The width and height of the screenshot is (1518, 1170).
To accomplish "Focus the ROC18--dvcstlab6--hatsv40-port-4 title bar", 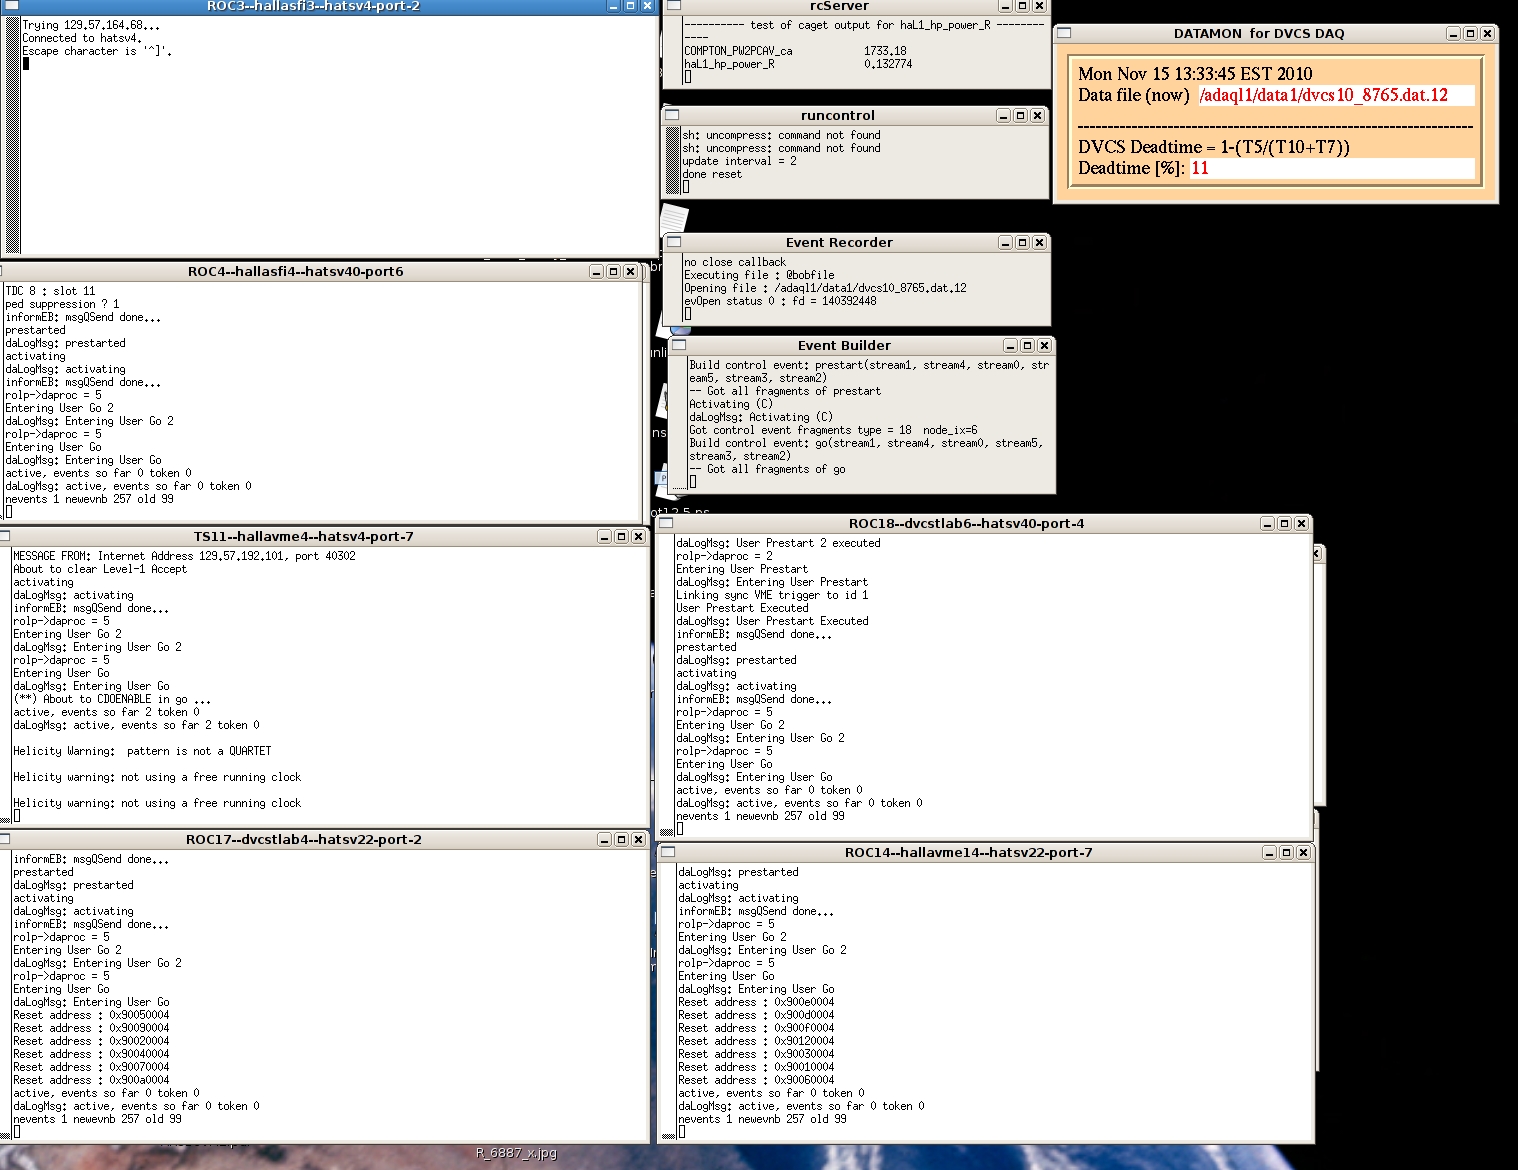I will 966,523.
